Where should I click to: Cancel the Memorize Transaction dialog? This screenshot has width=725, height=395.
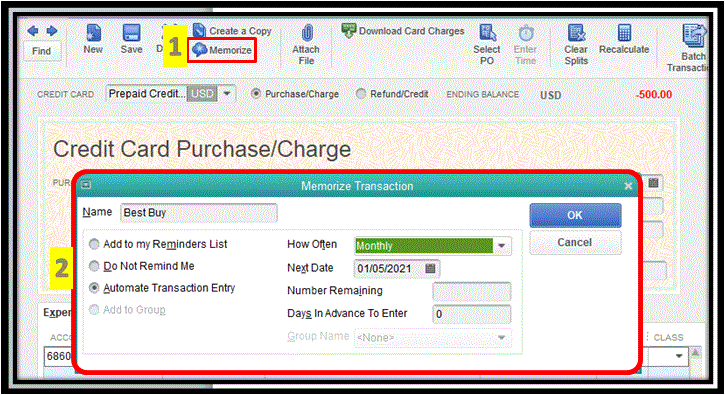tap(575, 242)
